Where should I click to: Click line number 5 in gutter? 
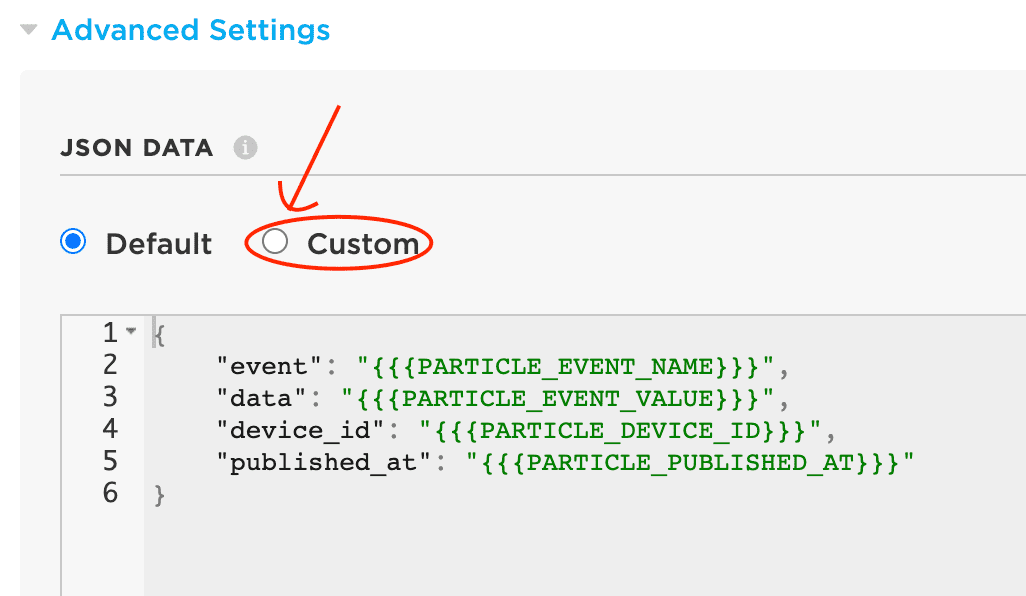110,461
